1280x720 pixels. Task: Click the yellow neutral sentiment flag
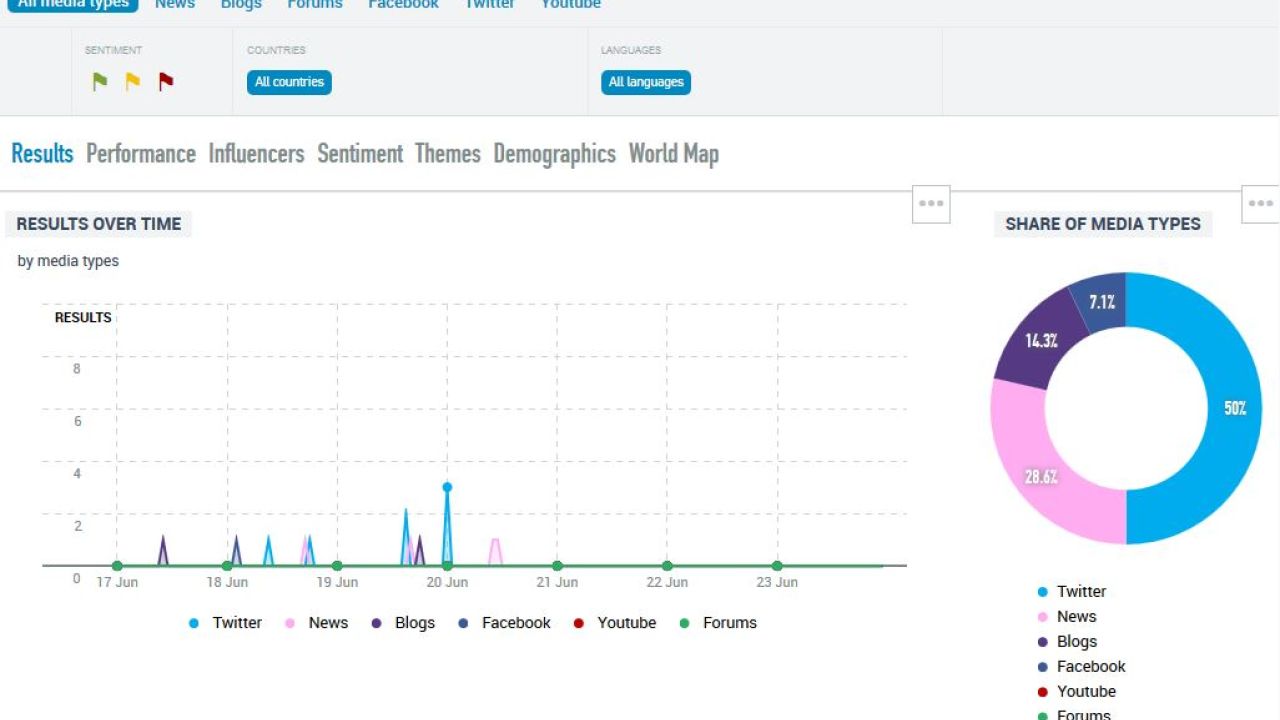tap(133, 82)
